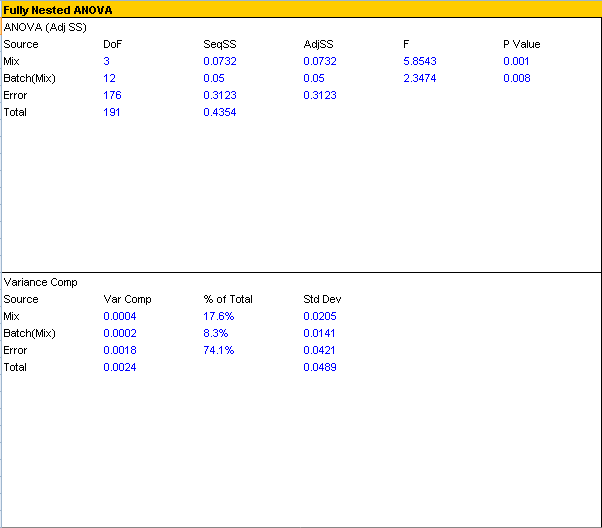Screen dimensions: 602x528
Task: Select Mix Std Dev 0.0205
Action: tap(320, 316)
